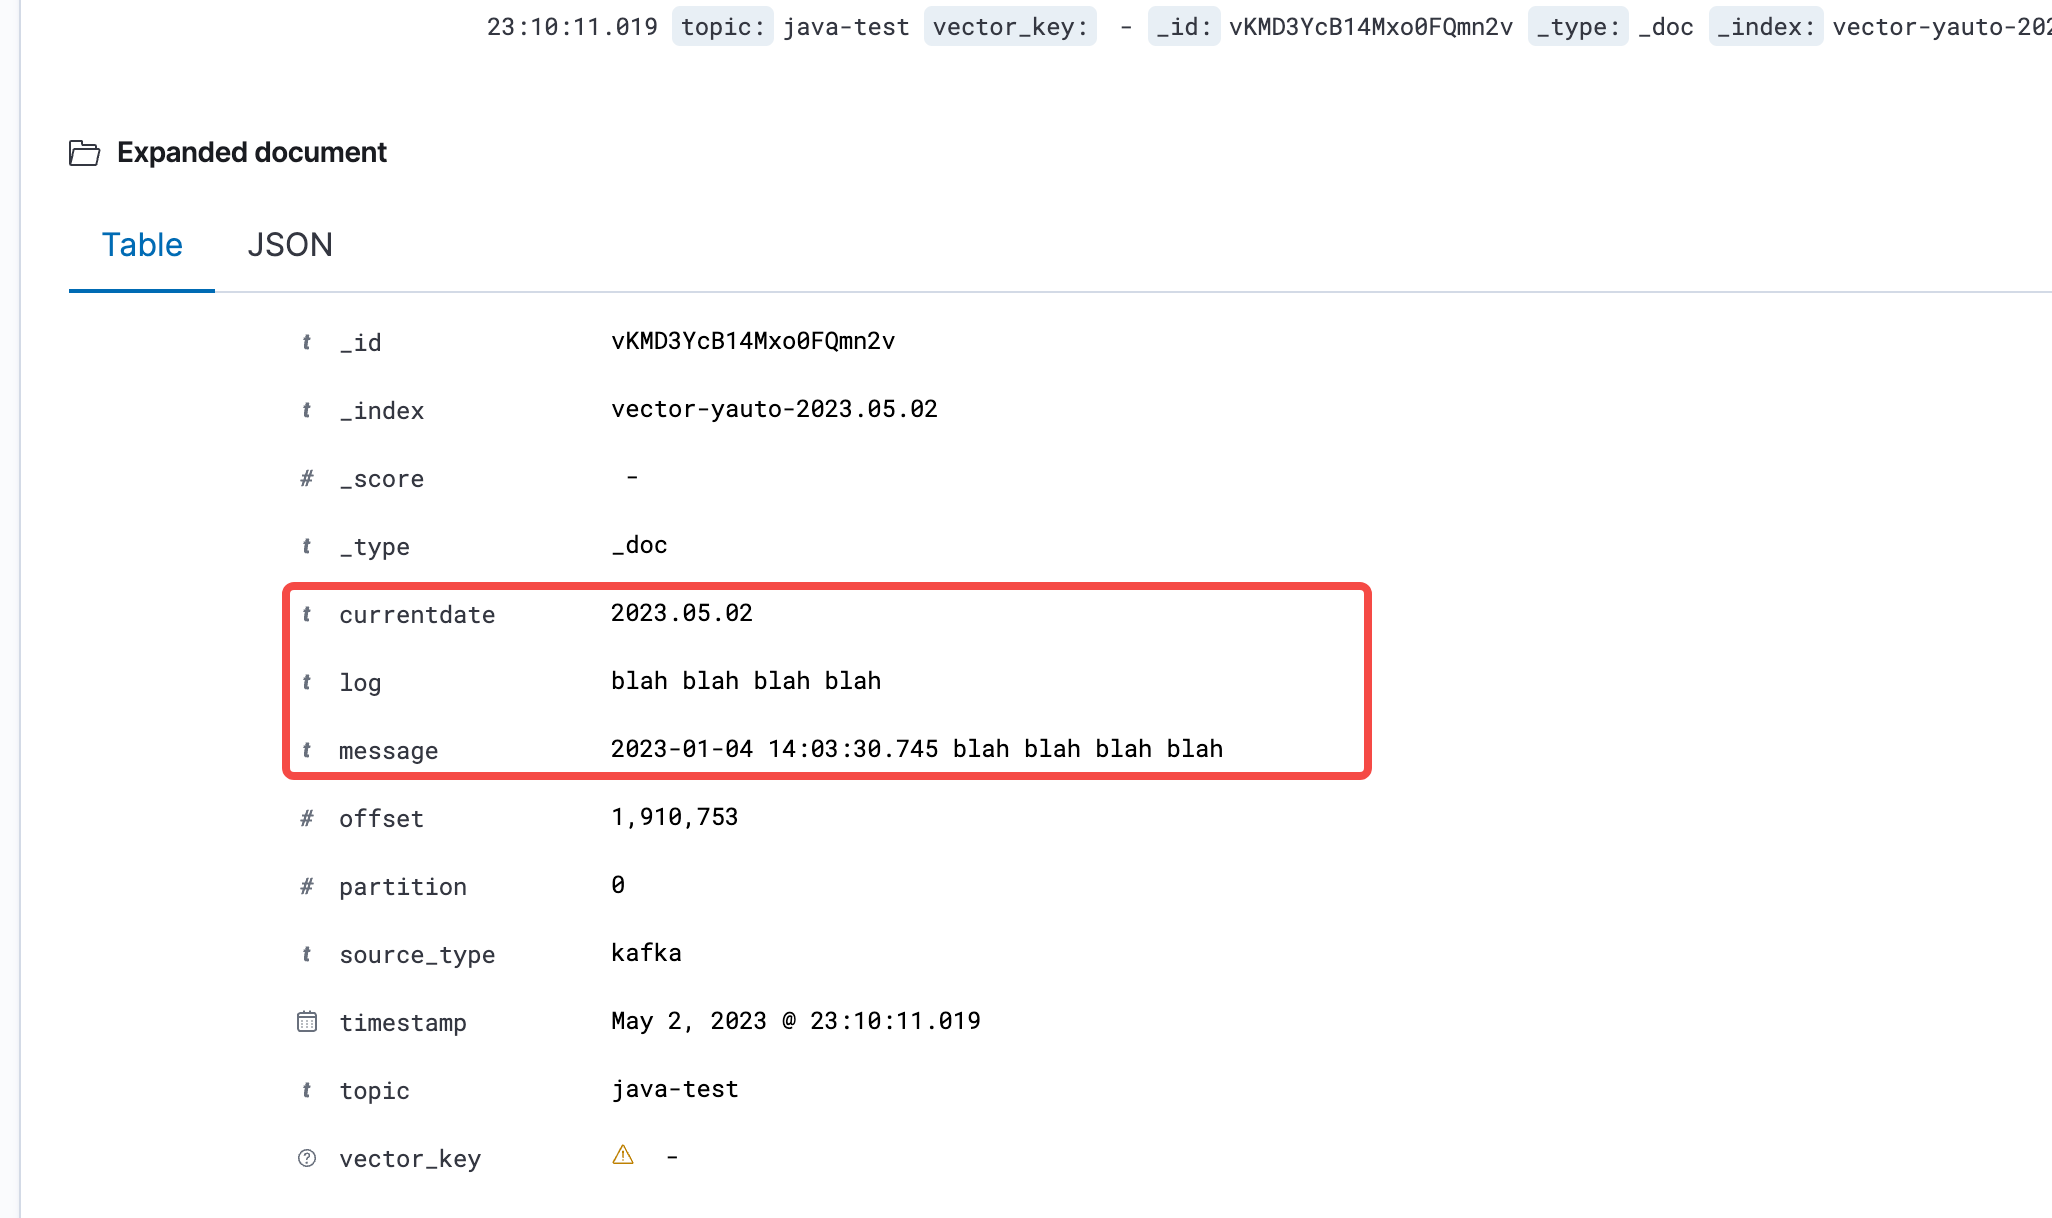Select the log field name
2052x1218 pixels.
pyautogui.click(x=360, y=683)
